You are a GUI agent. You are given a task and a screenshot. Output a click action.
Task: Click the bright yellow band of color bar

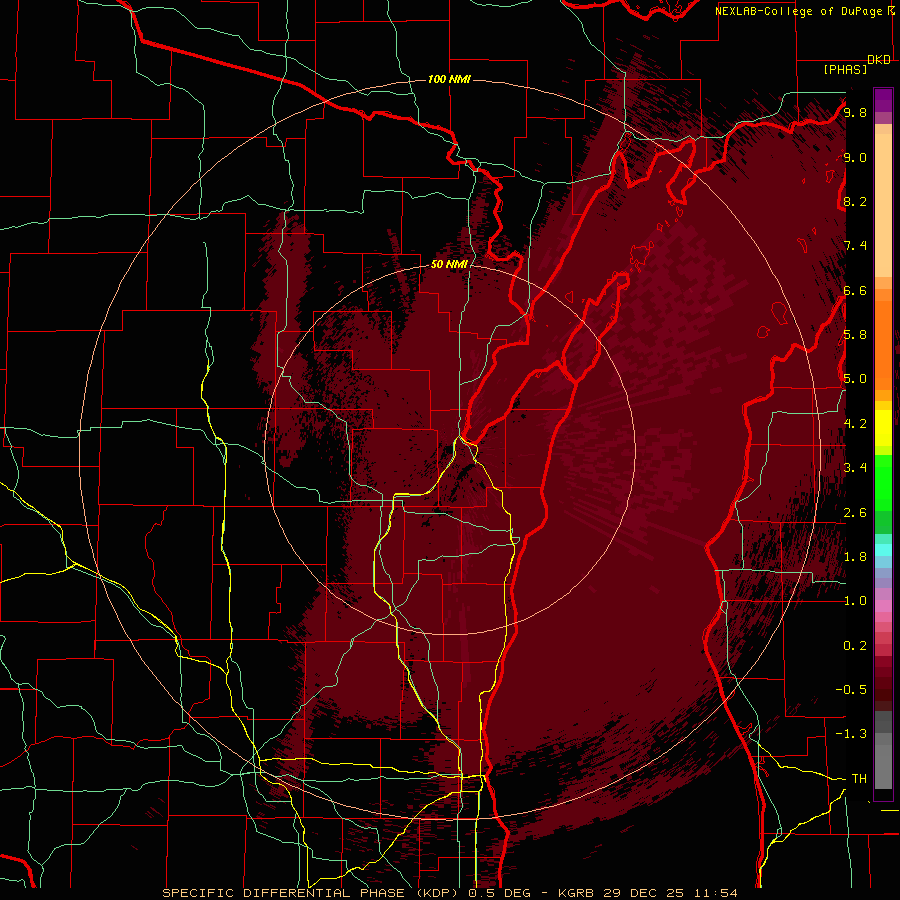883,428
